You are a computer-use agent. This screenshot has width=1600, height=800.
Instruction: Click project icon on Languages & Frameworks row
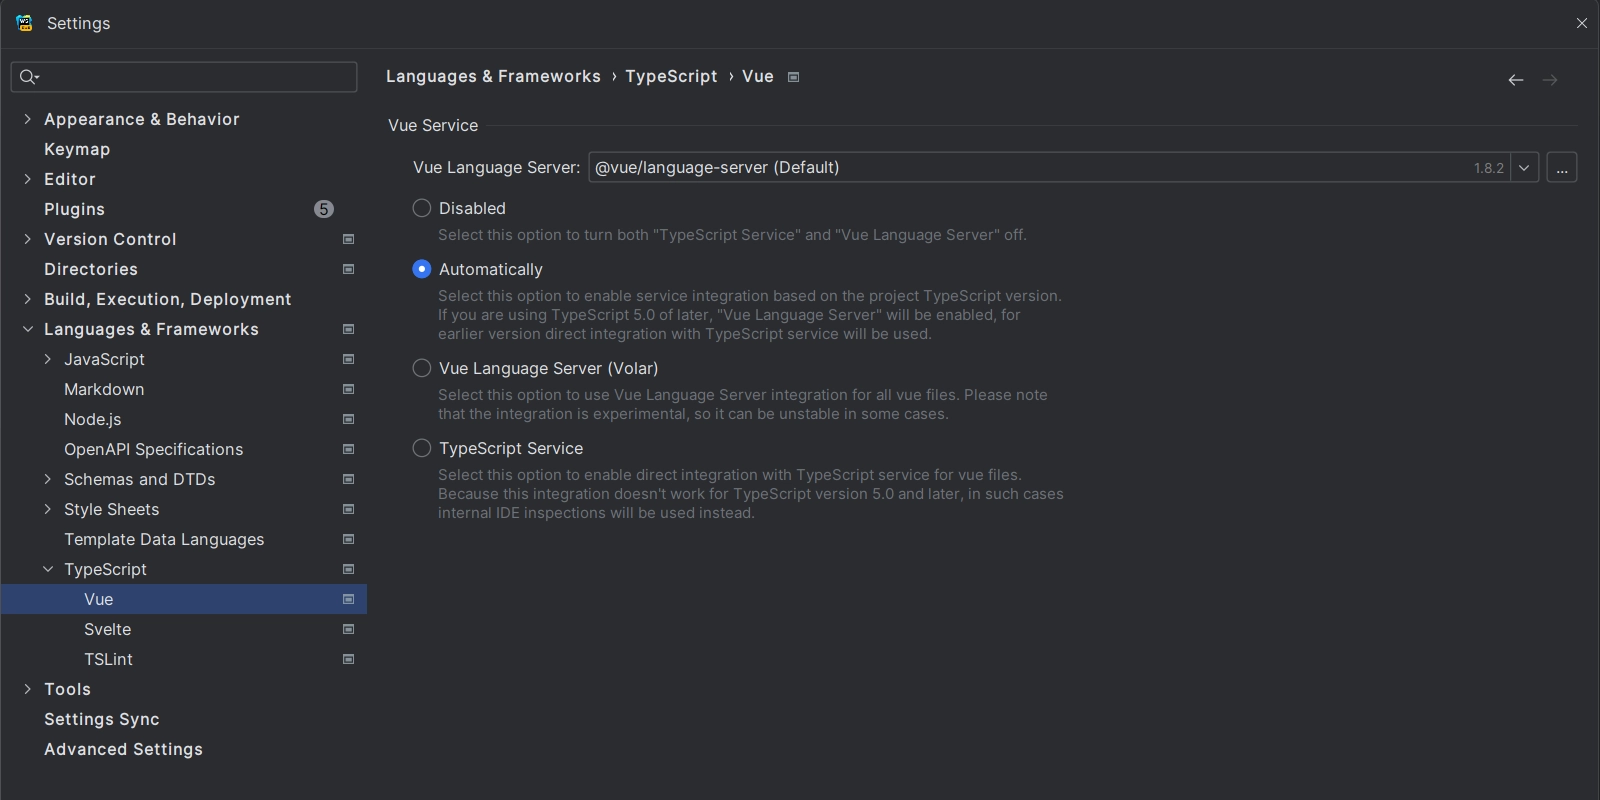click(x=349, y=329)
